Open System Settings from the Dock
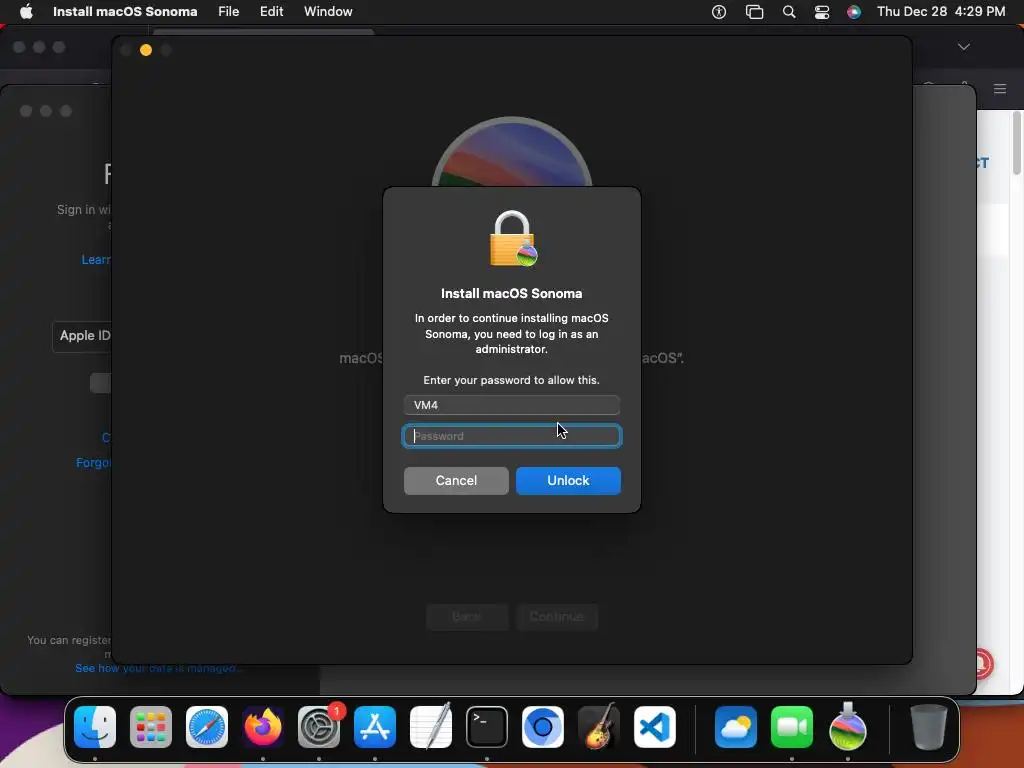The image size is (1024, 768). (319, 726)
